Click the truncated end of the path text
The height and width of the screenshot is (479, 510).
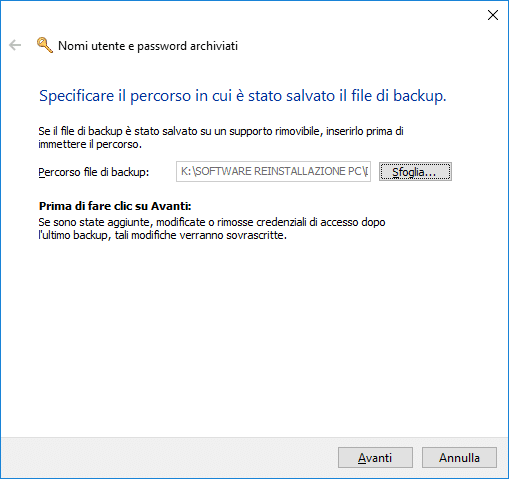(365, 171)
